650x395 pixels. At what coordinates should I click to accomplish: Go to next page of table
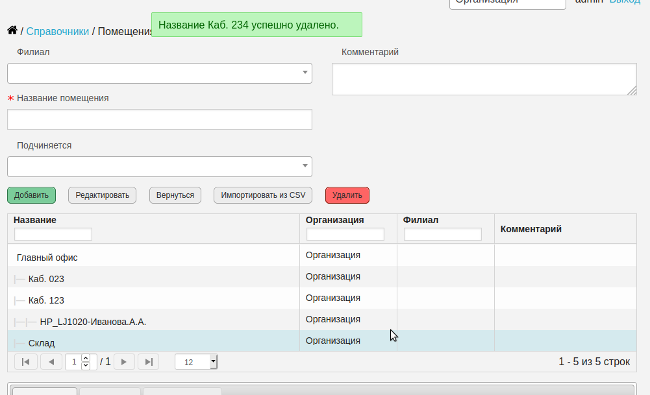(124, 362)
